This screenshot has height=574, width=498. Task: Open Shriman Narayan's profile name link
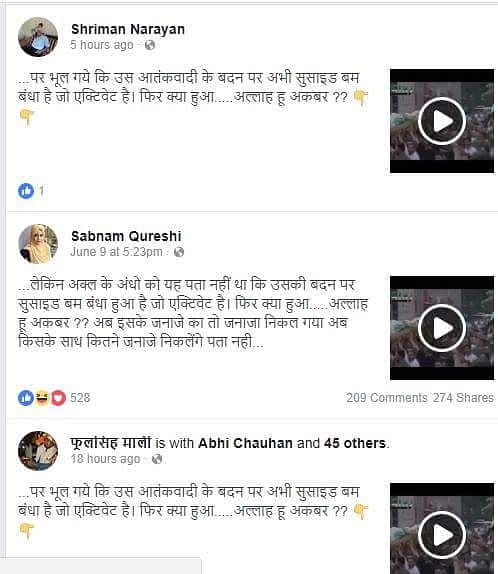pos(128,29)
